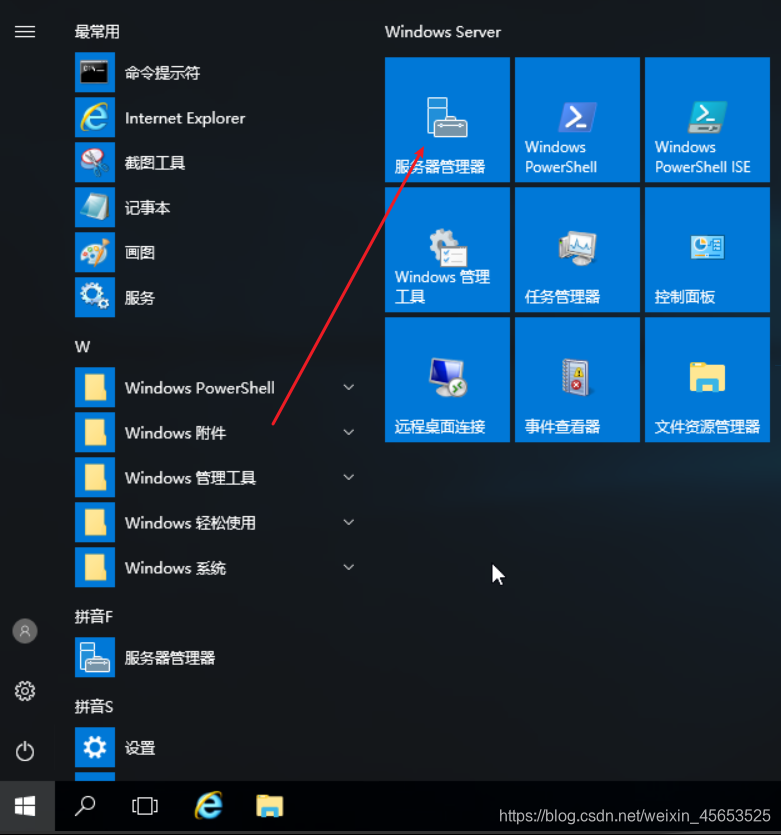Open the Windows 管理工具 folder in the app list
This screenshot has width=781, height=835.
[213, 477]
